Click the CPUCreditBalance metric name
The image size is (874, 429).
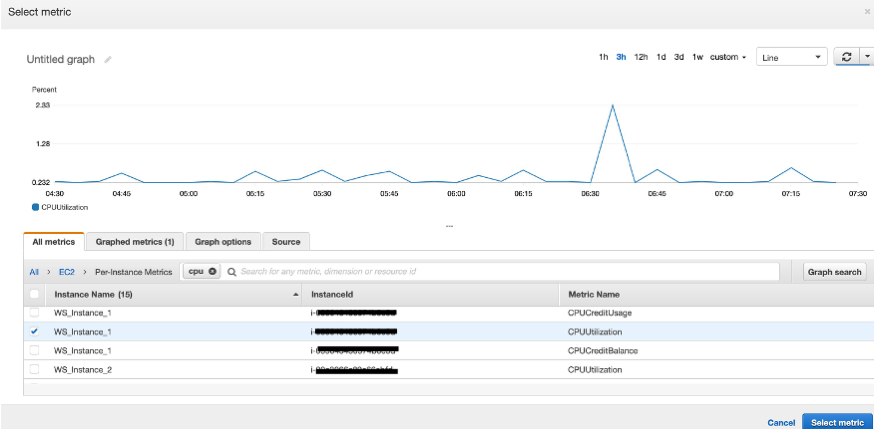pyautogui.click(x=603, y=350)
